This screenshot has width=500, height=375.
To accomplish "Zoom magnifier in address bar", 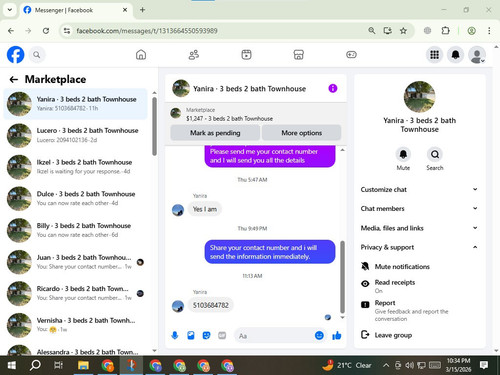I will tap(372, 31).
